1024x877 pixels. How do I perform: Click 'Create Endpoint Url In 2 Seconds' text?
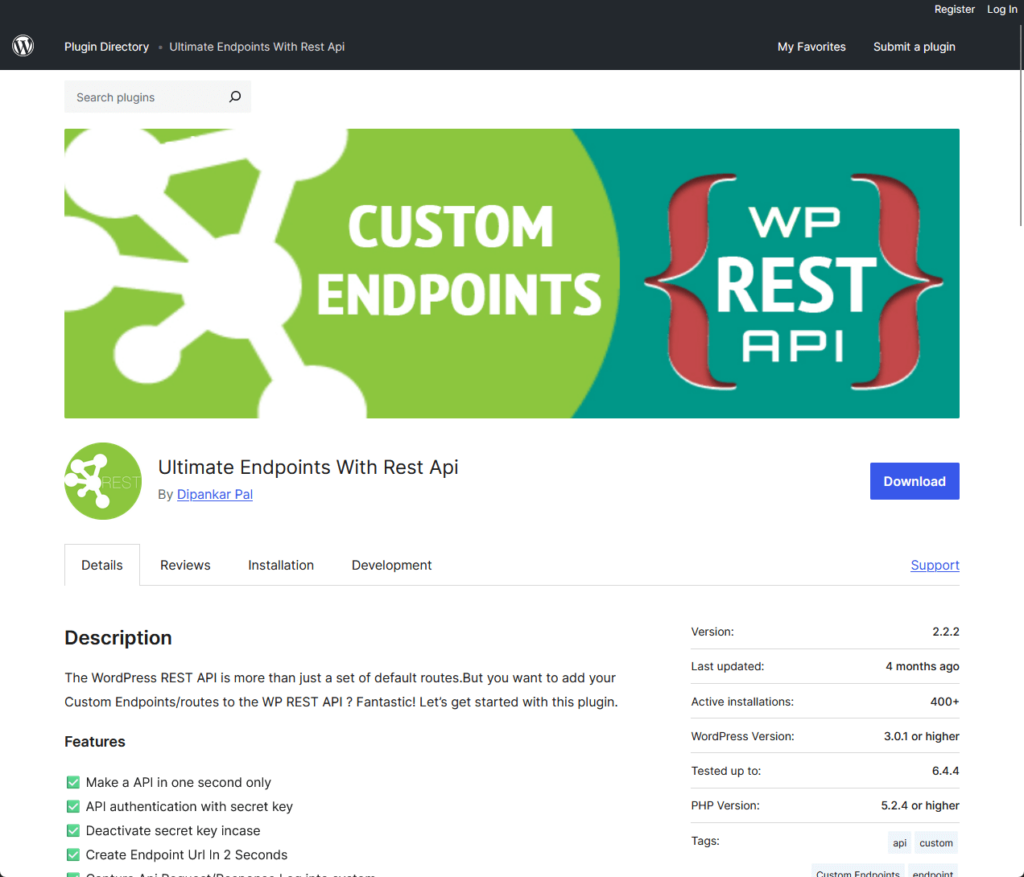(187, 855)
